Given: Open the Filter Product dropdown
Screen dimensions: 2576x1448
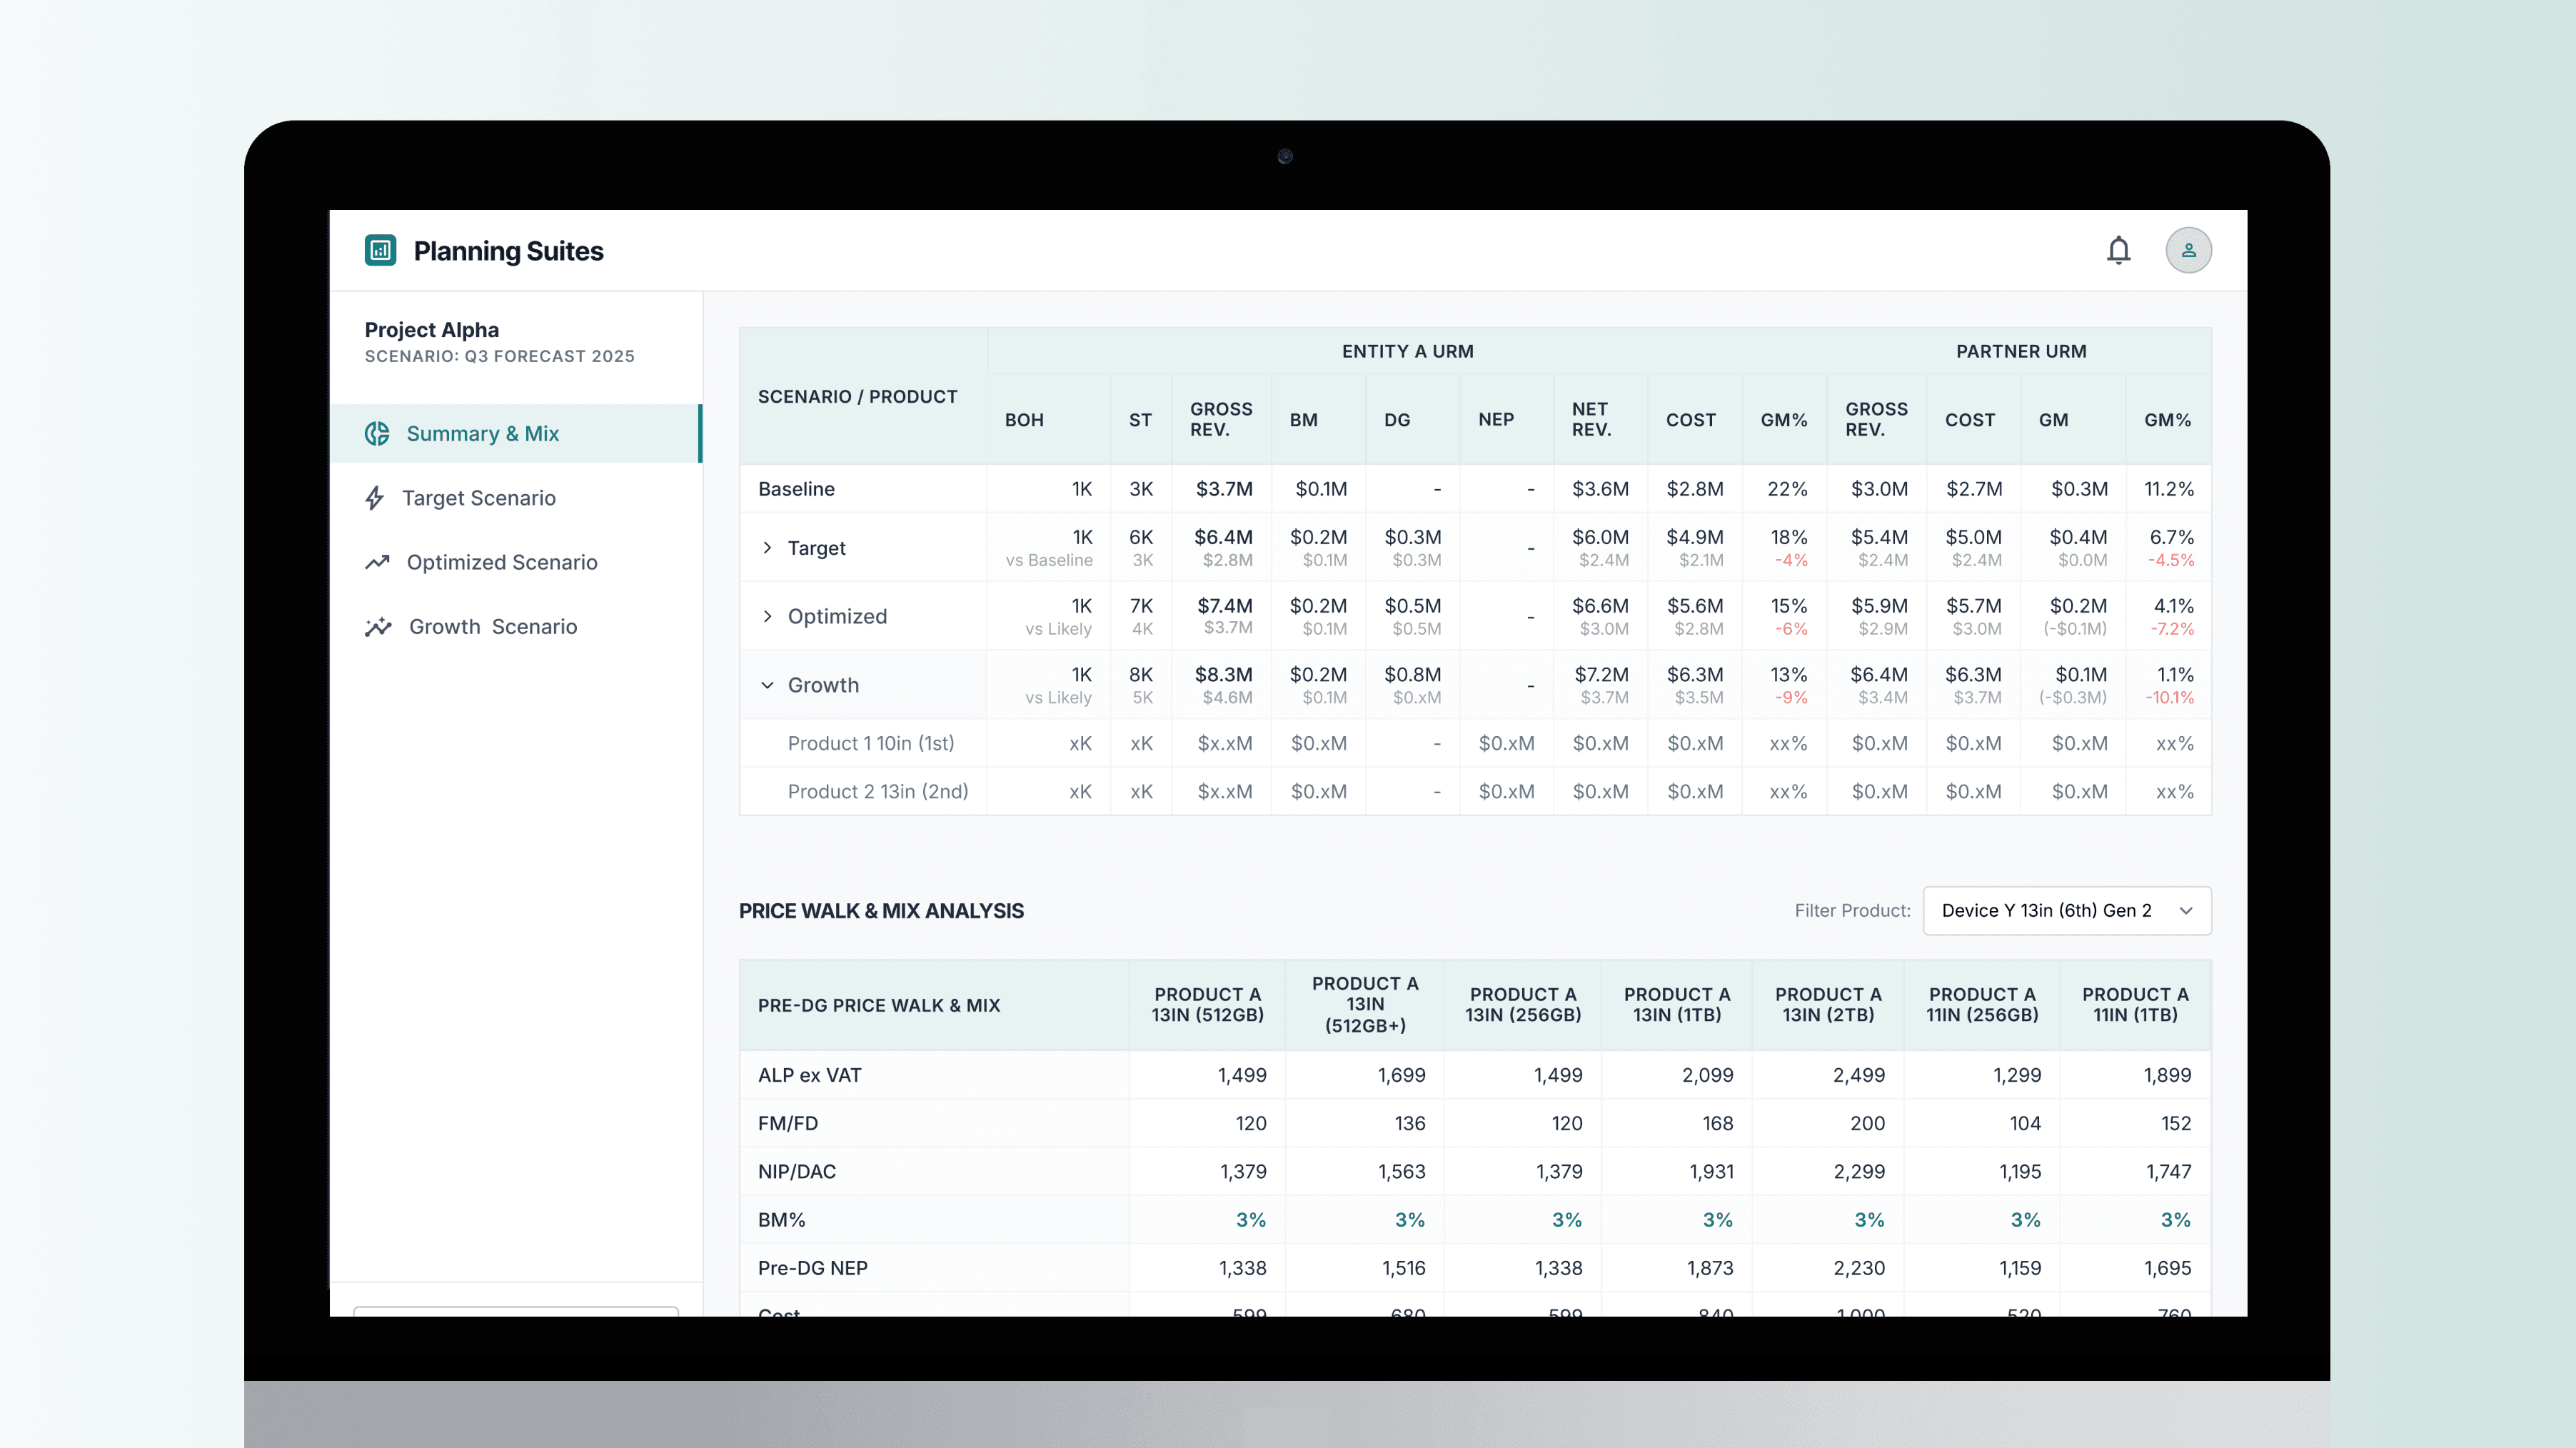Looking at the screenshot, I should (x=2066, y=910).
